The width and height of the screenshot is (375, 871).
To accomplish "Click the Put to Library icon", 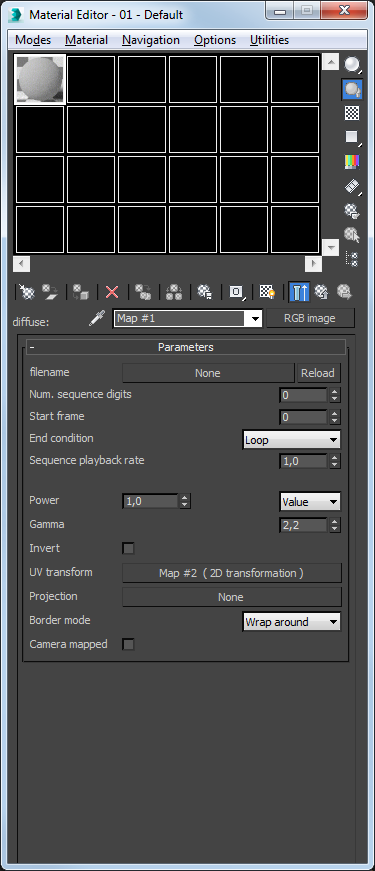I will coord(205,292).
